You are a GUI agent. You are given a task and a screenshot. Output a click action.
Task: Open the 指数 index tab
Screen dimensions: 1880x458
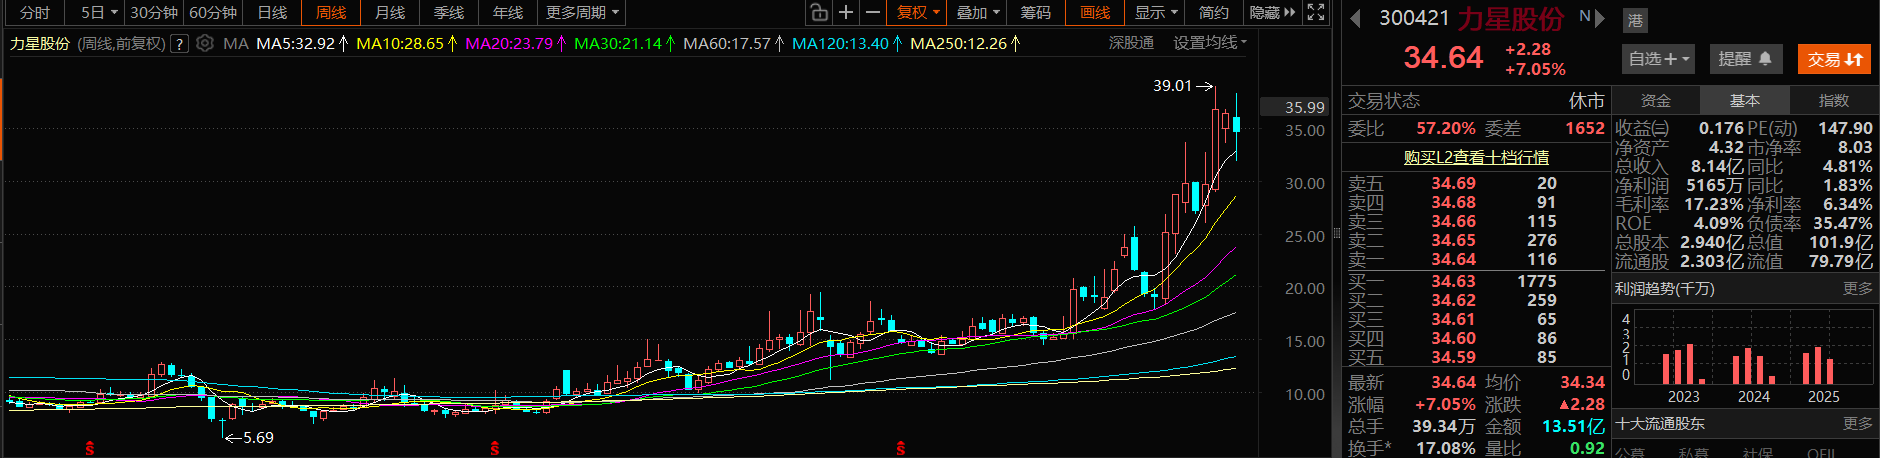1834,100
